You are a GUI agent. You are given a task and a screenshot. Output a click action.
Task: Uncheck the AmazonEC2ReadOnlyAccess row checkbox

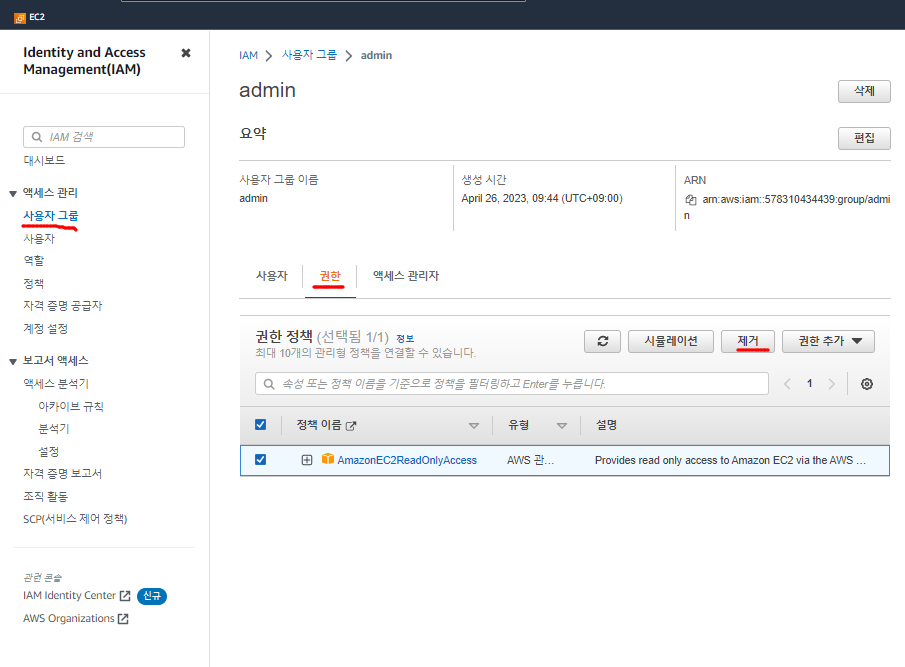(x=260, y=459)
